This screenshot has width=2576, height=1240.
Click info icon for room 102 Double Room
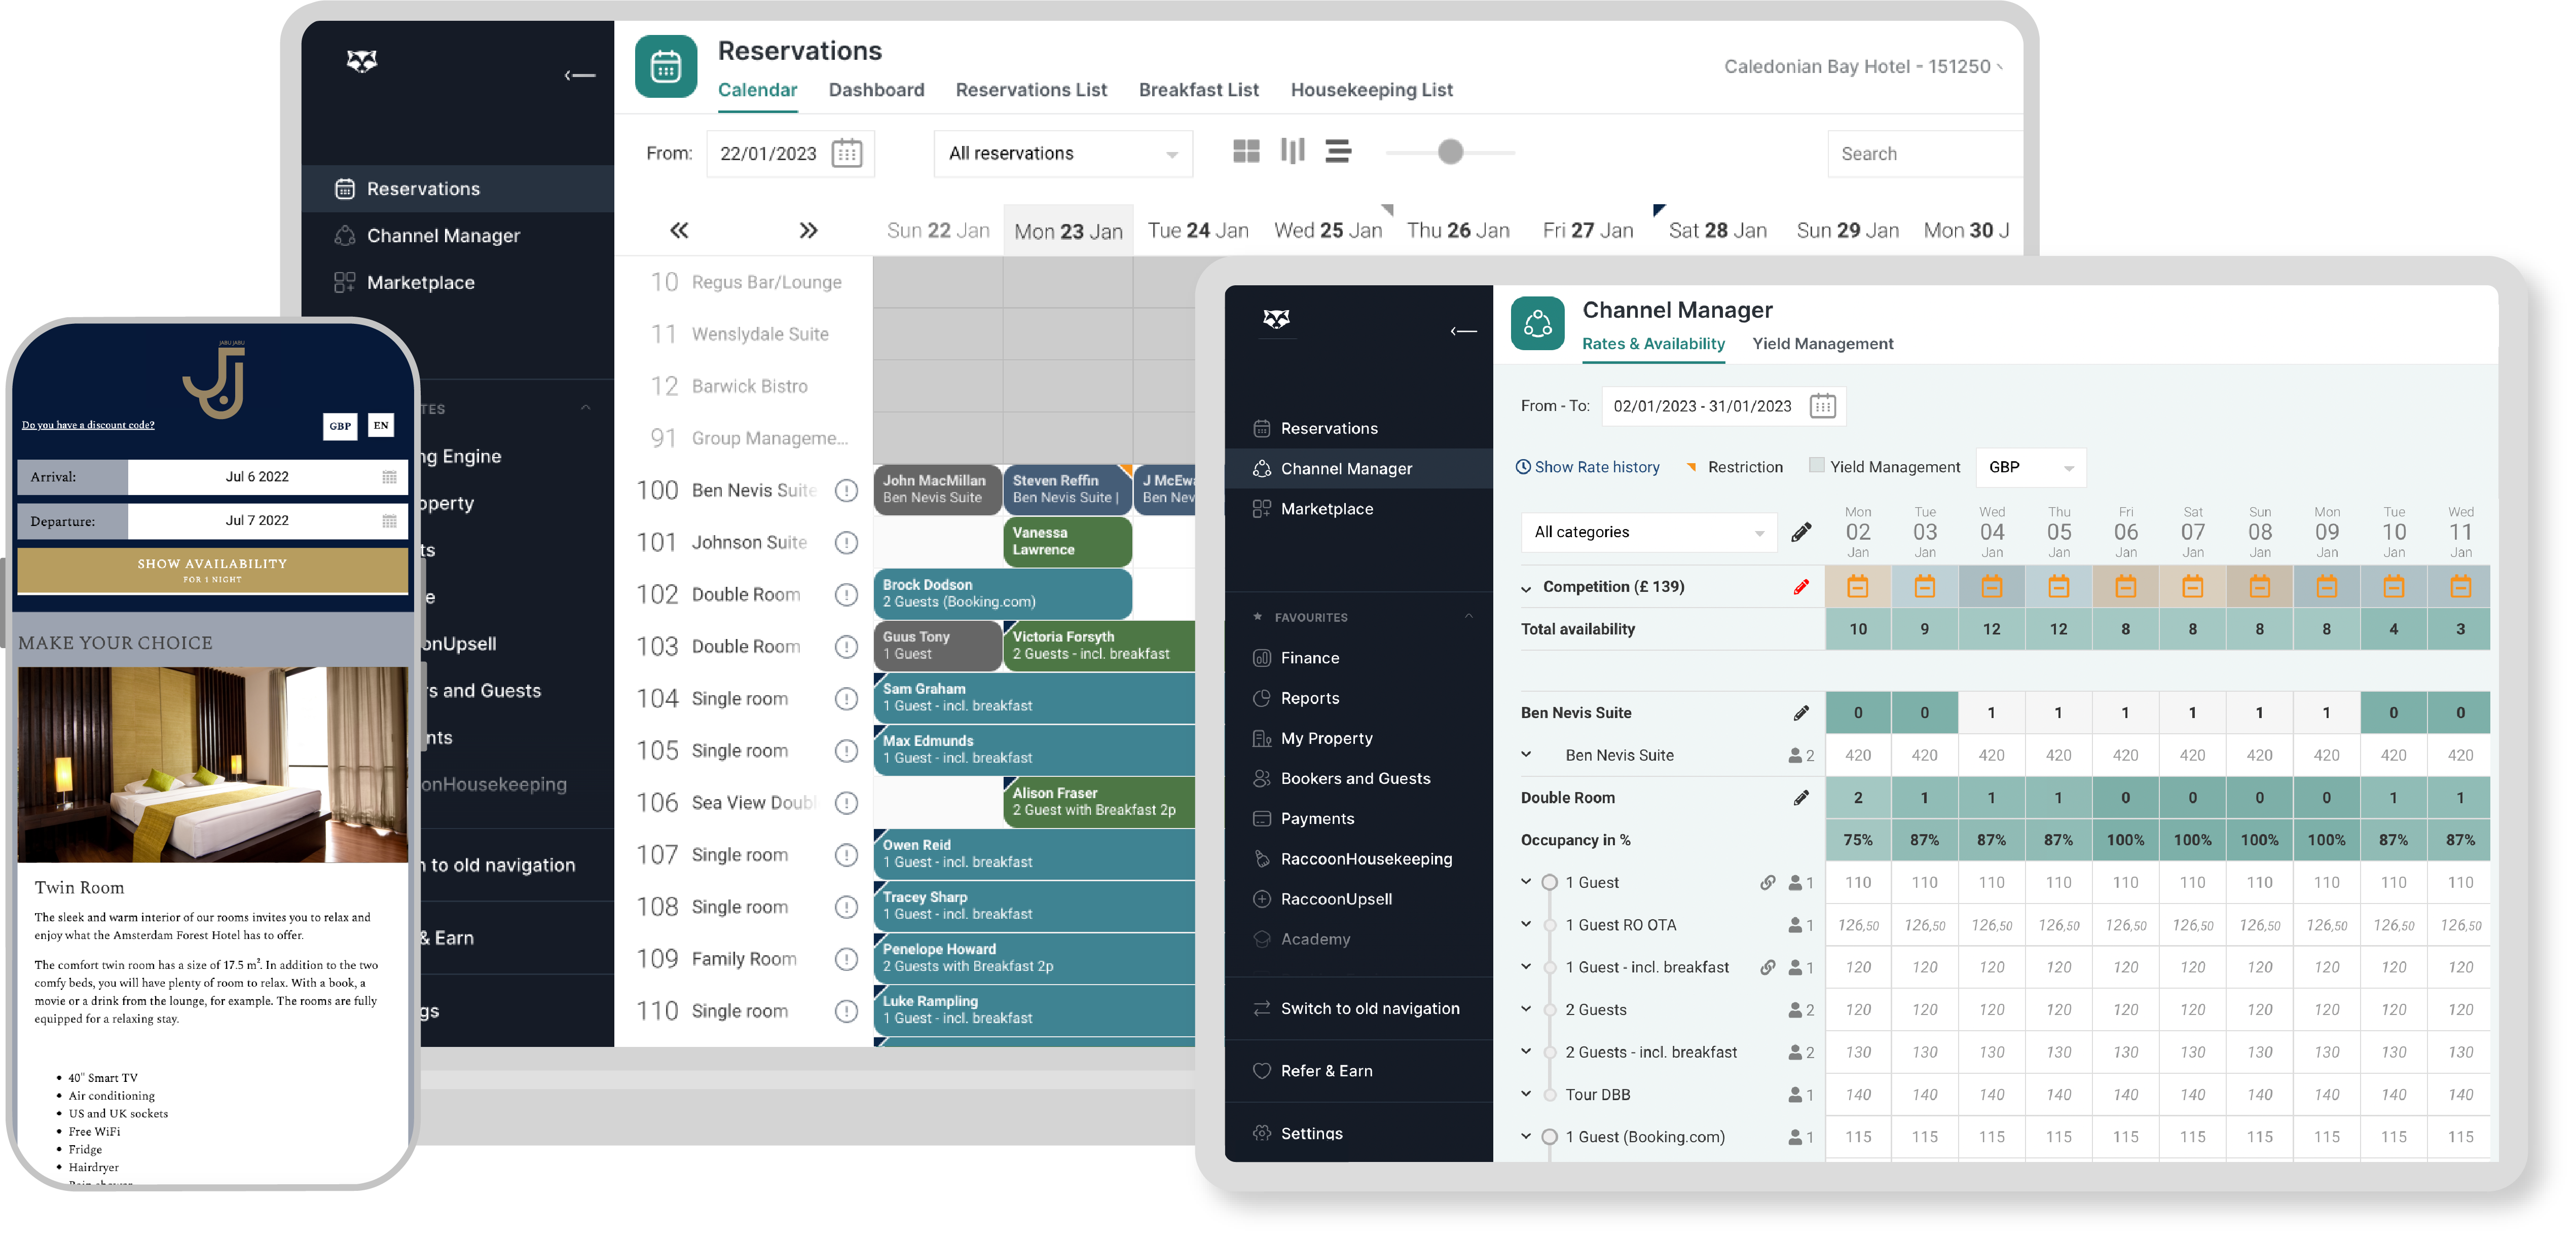pos(846,594)
